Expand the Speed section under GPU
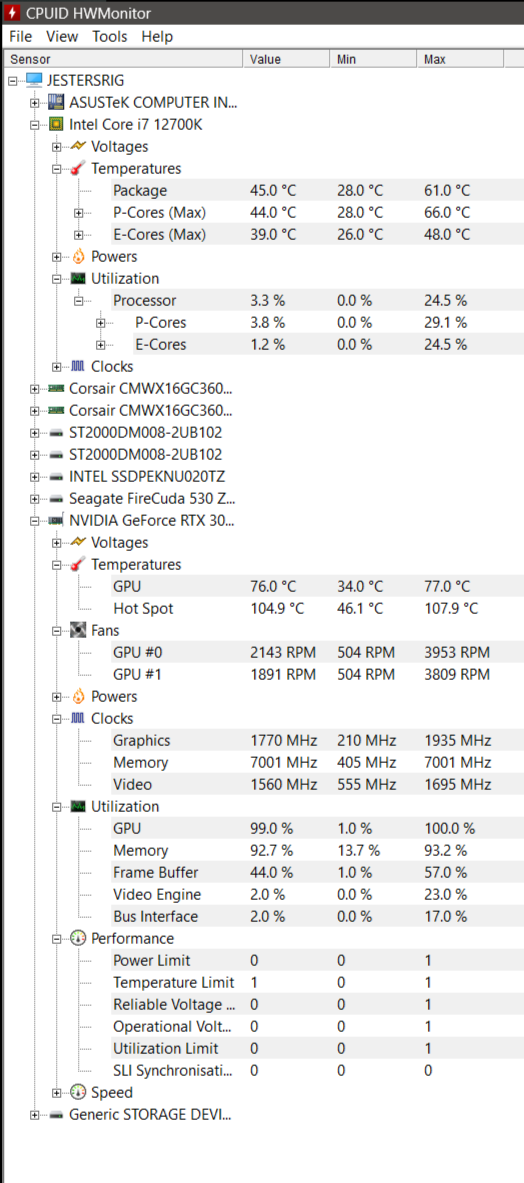Viewport: 524px width, 1183px height. (57, 1092)
